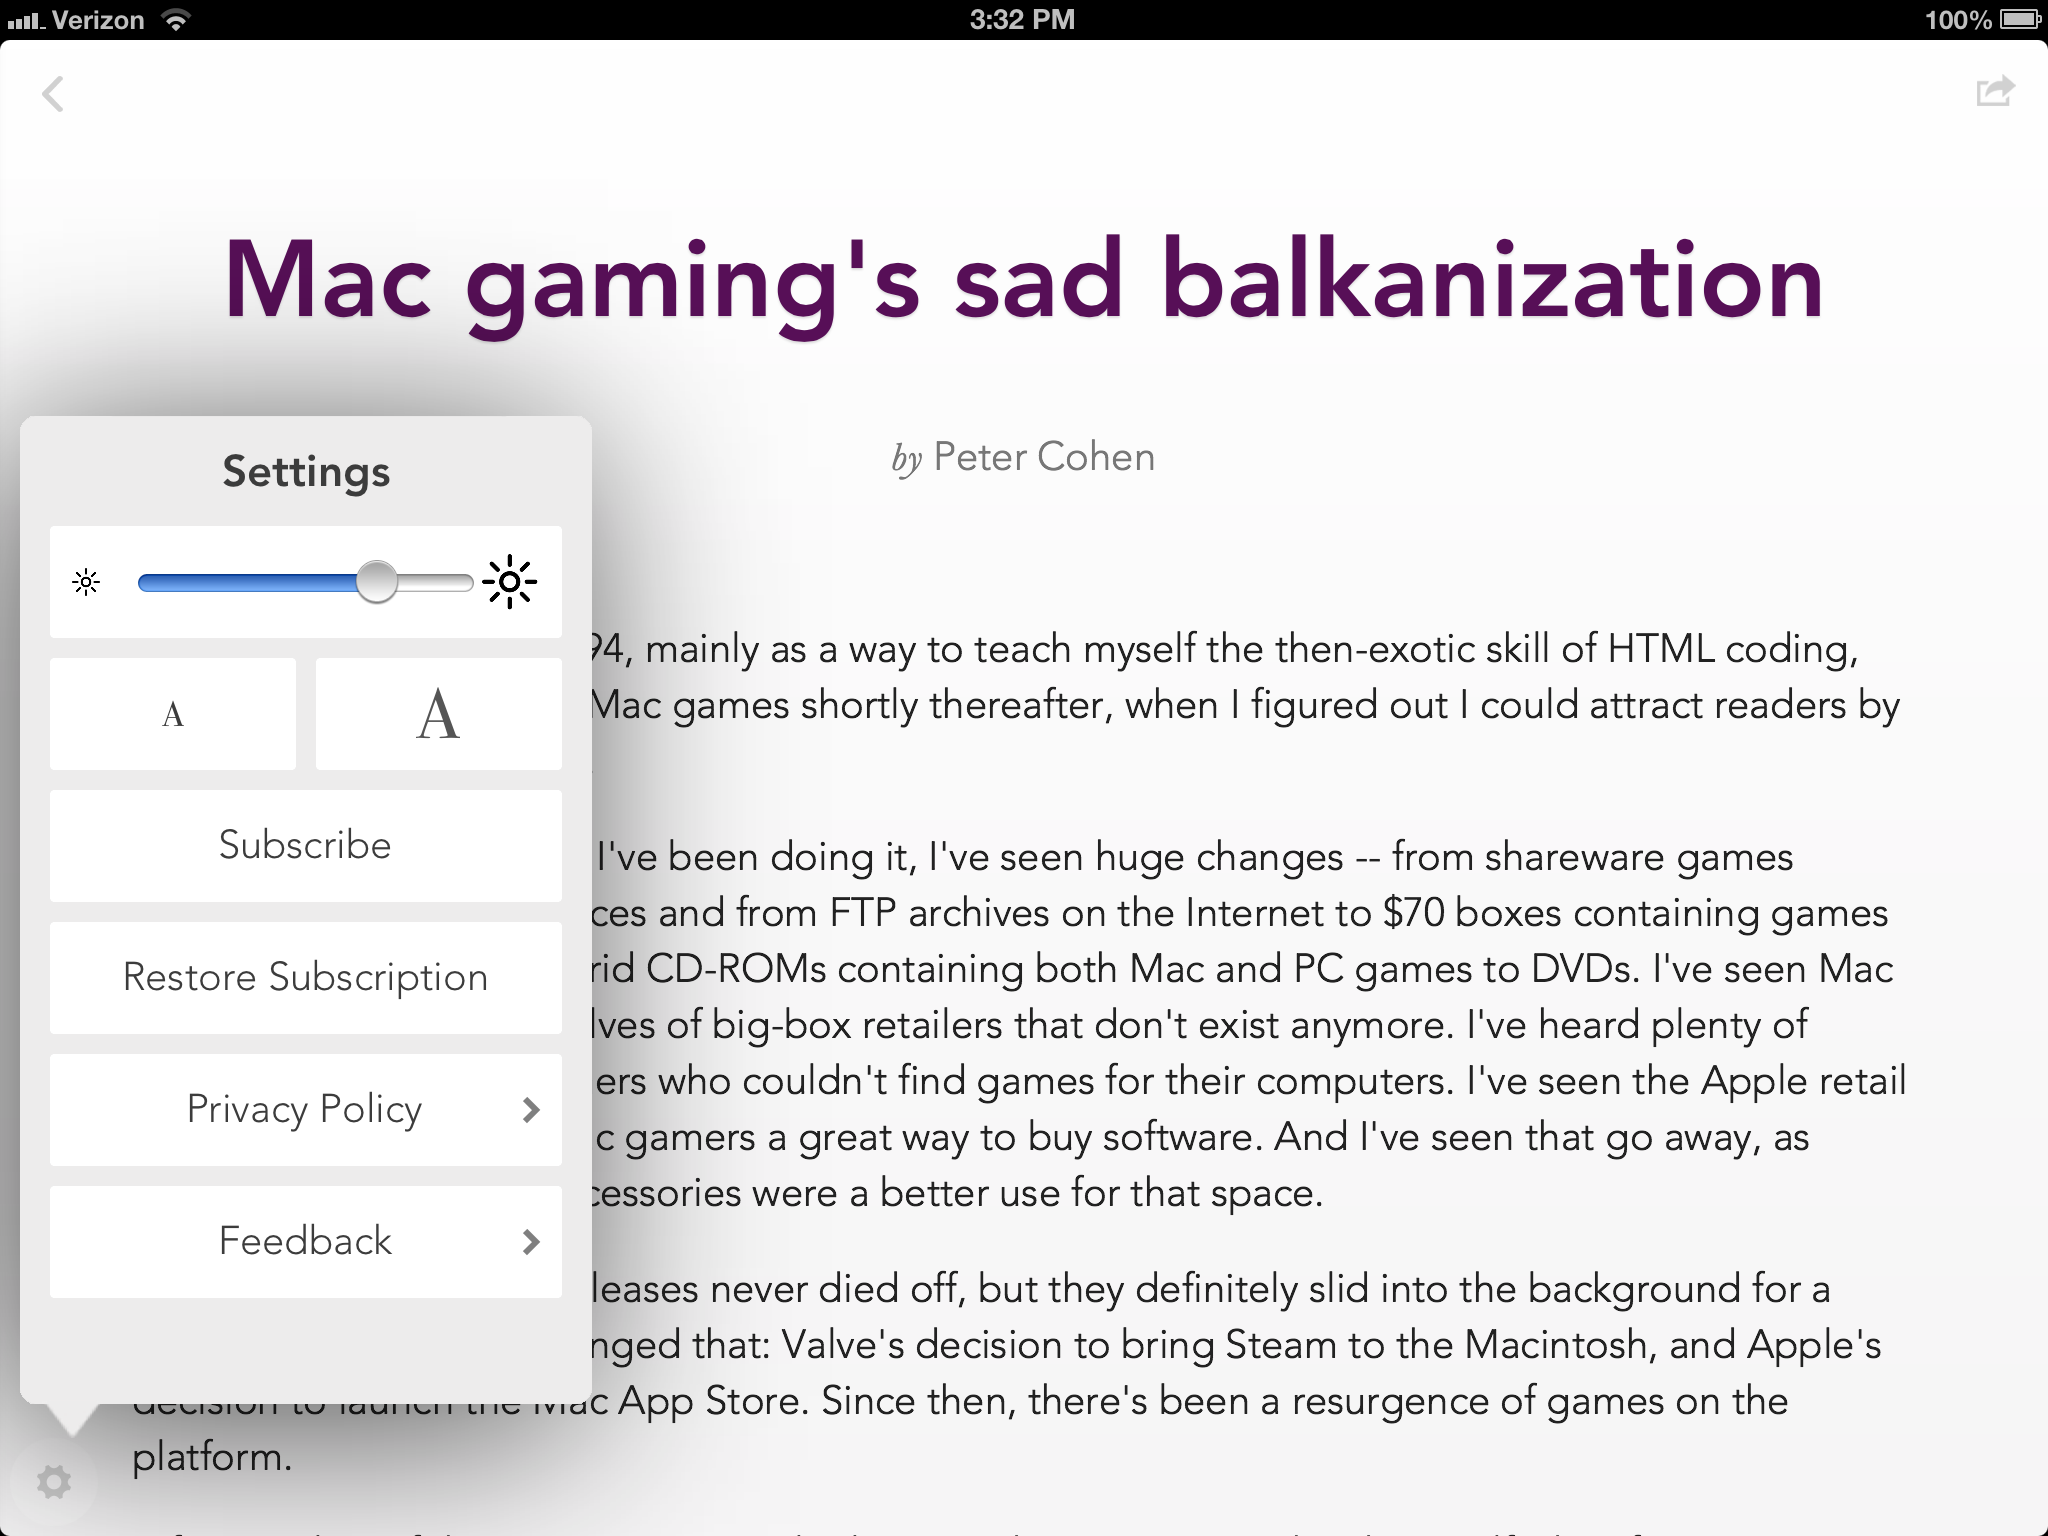Click the low brightness sun icon

tap(87, 582)
